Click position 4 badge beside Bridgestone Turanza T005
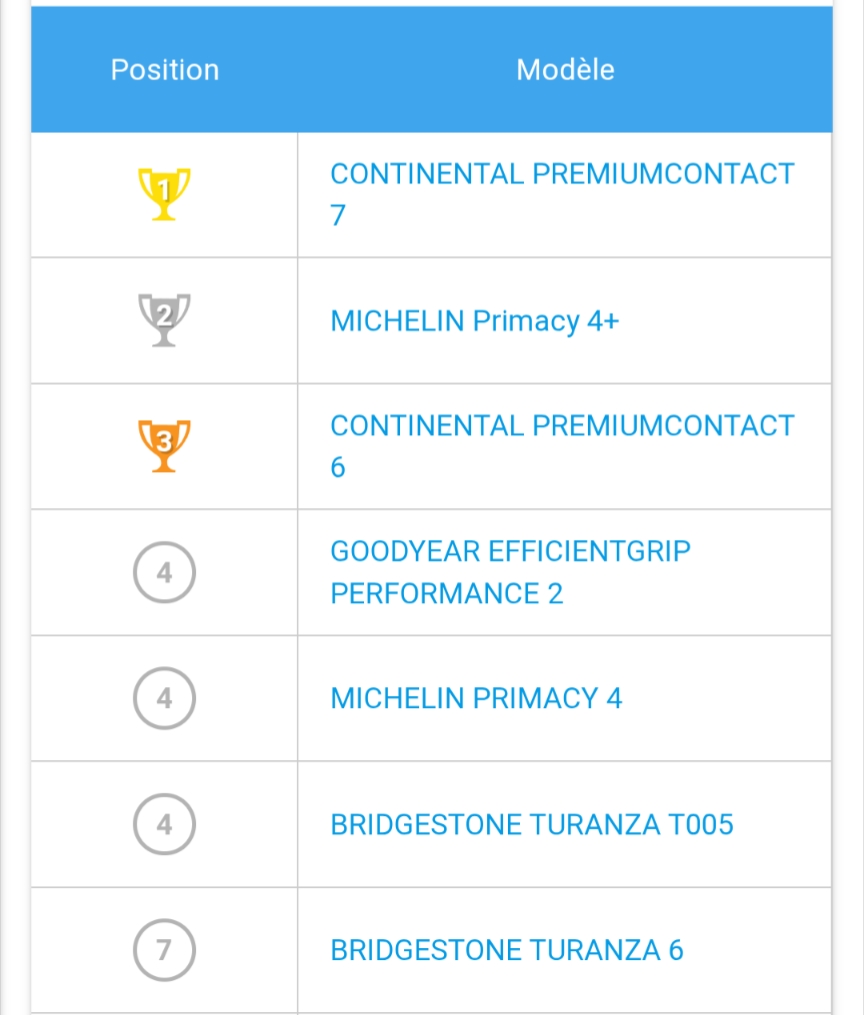 164,824
